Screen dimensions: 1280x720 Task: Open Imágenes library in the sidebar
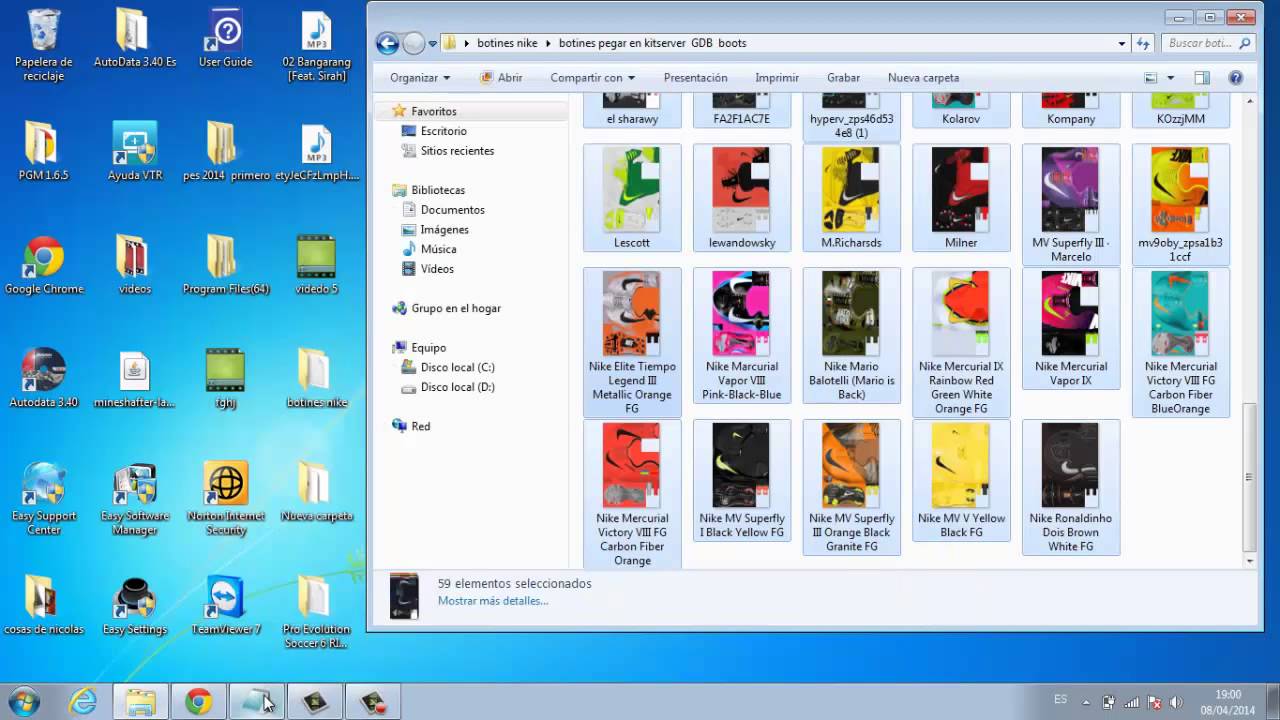(444, 230)
